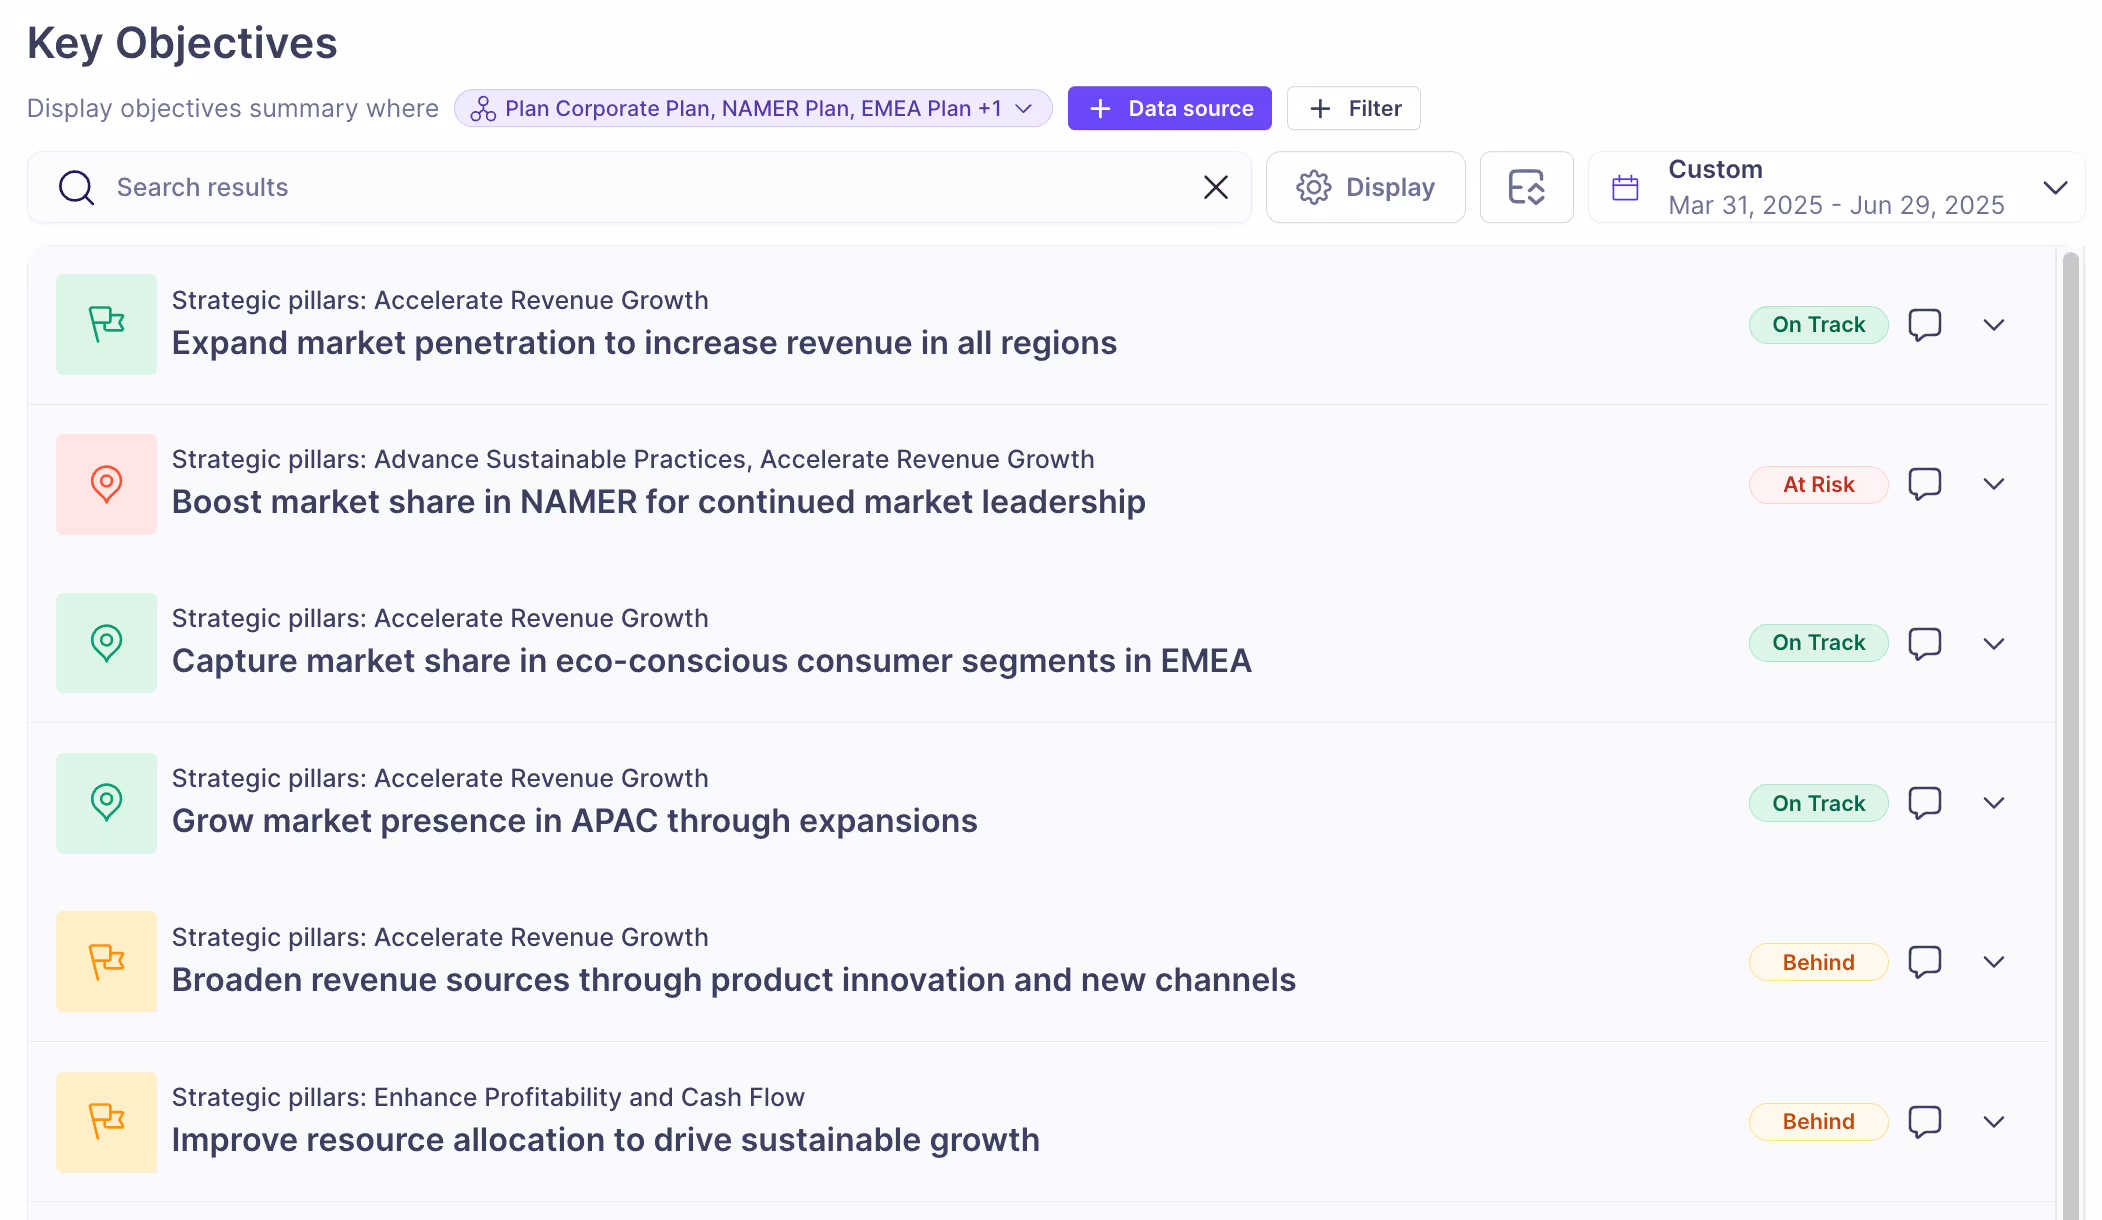Click the calendar icon in the date range selector
The image size is (2102, 1220).
(x=1625, y=188)
